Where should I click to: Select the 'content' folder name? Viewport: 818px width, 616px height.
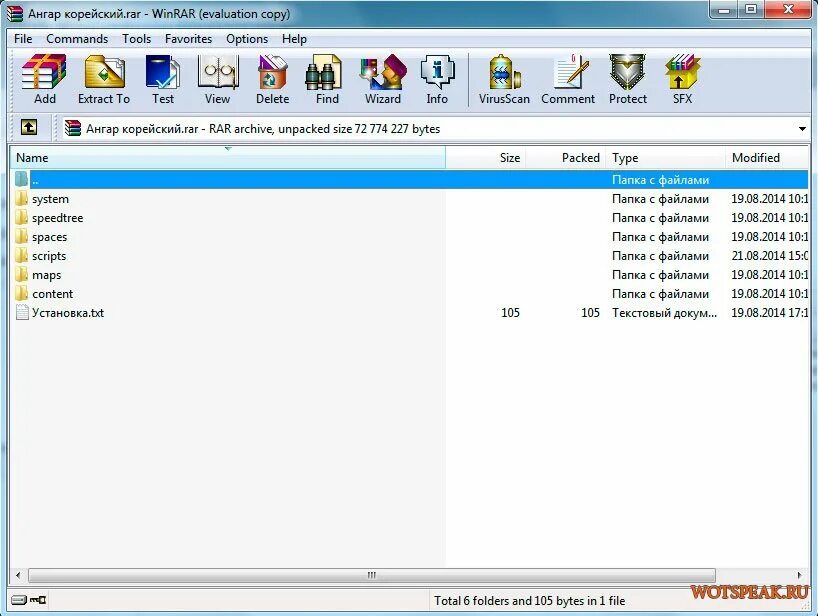click(52, 294)
